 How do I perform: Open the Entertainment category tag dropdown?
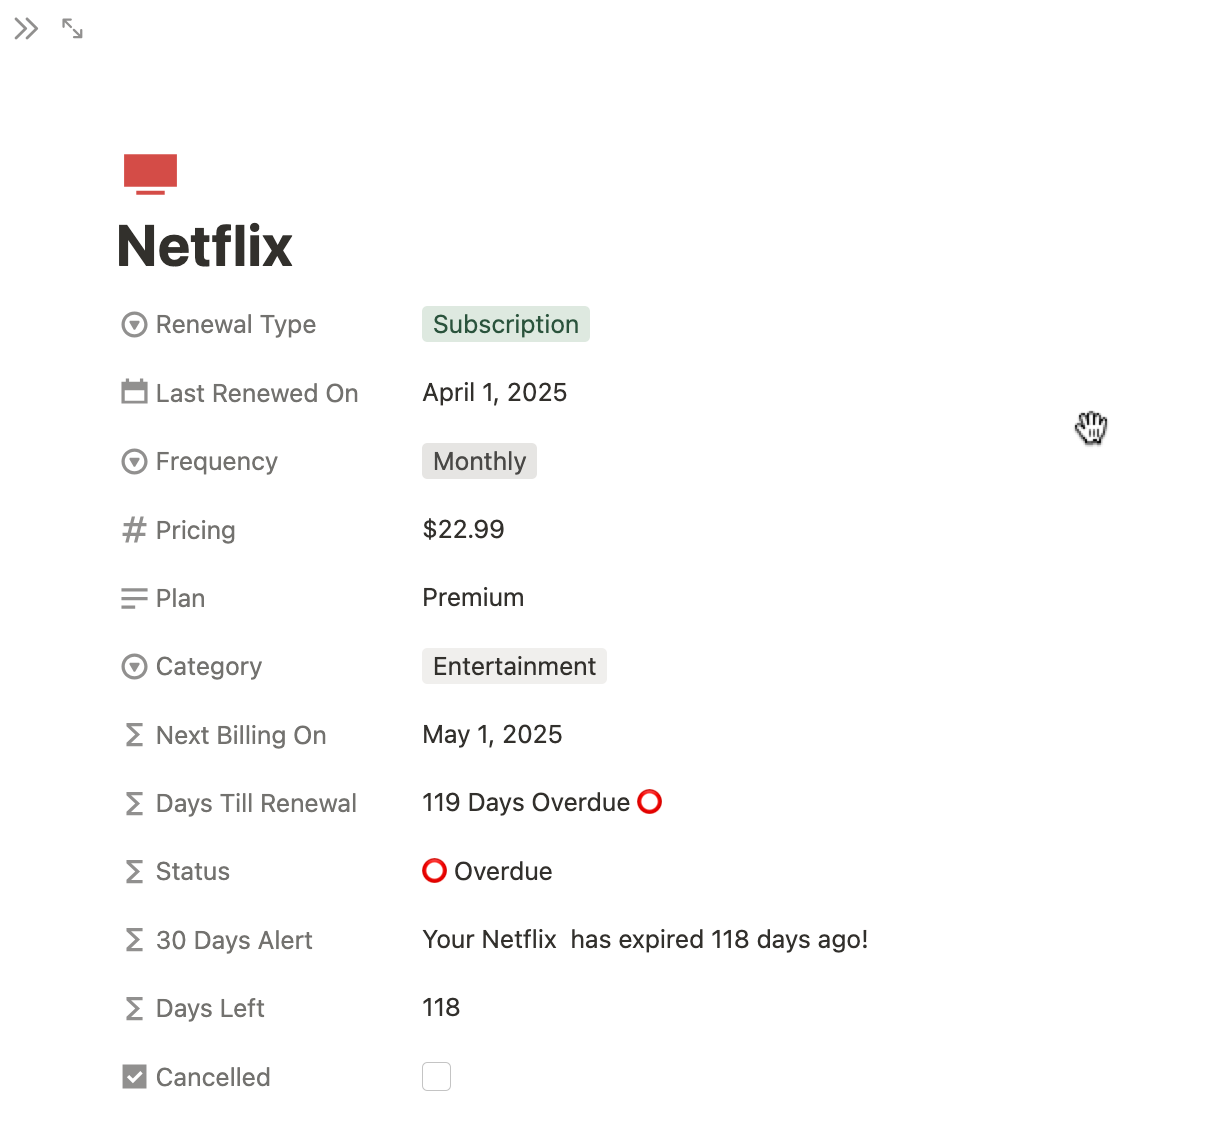point(514,666)
